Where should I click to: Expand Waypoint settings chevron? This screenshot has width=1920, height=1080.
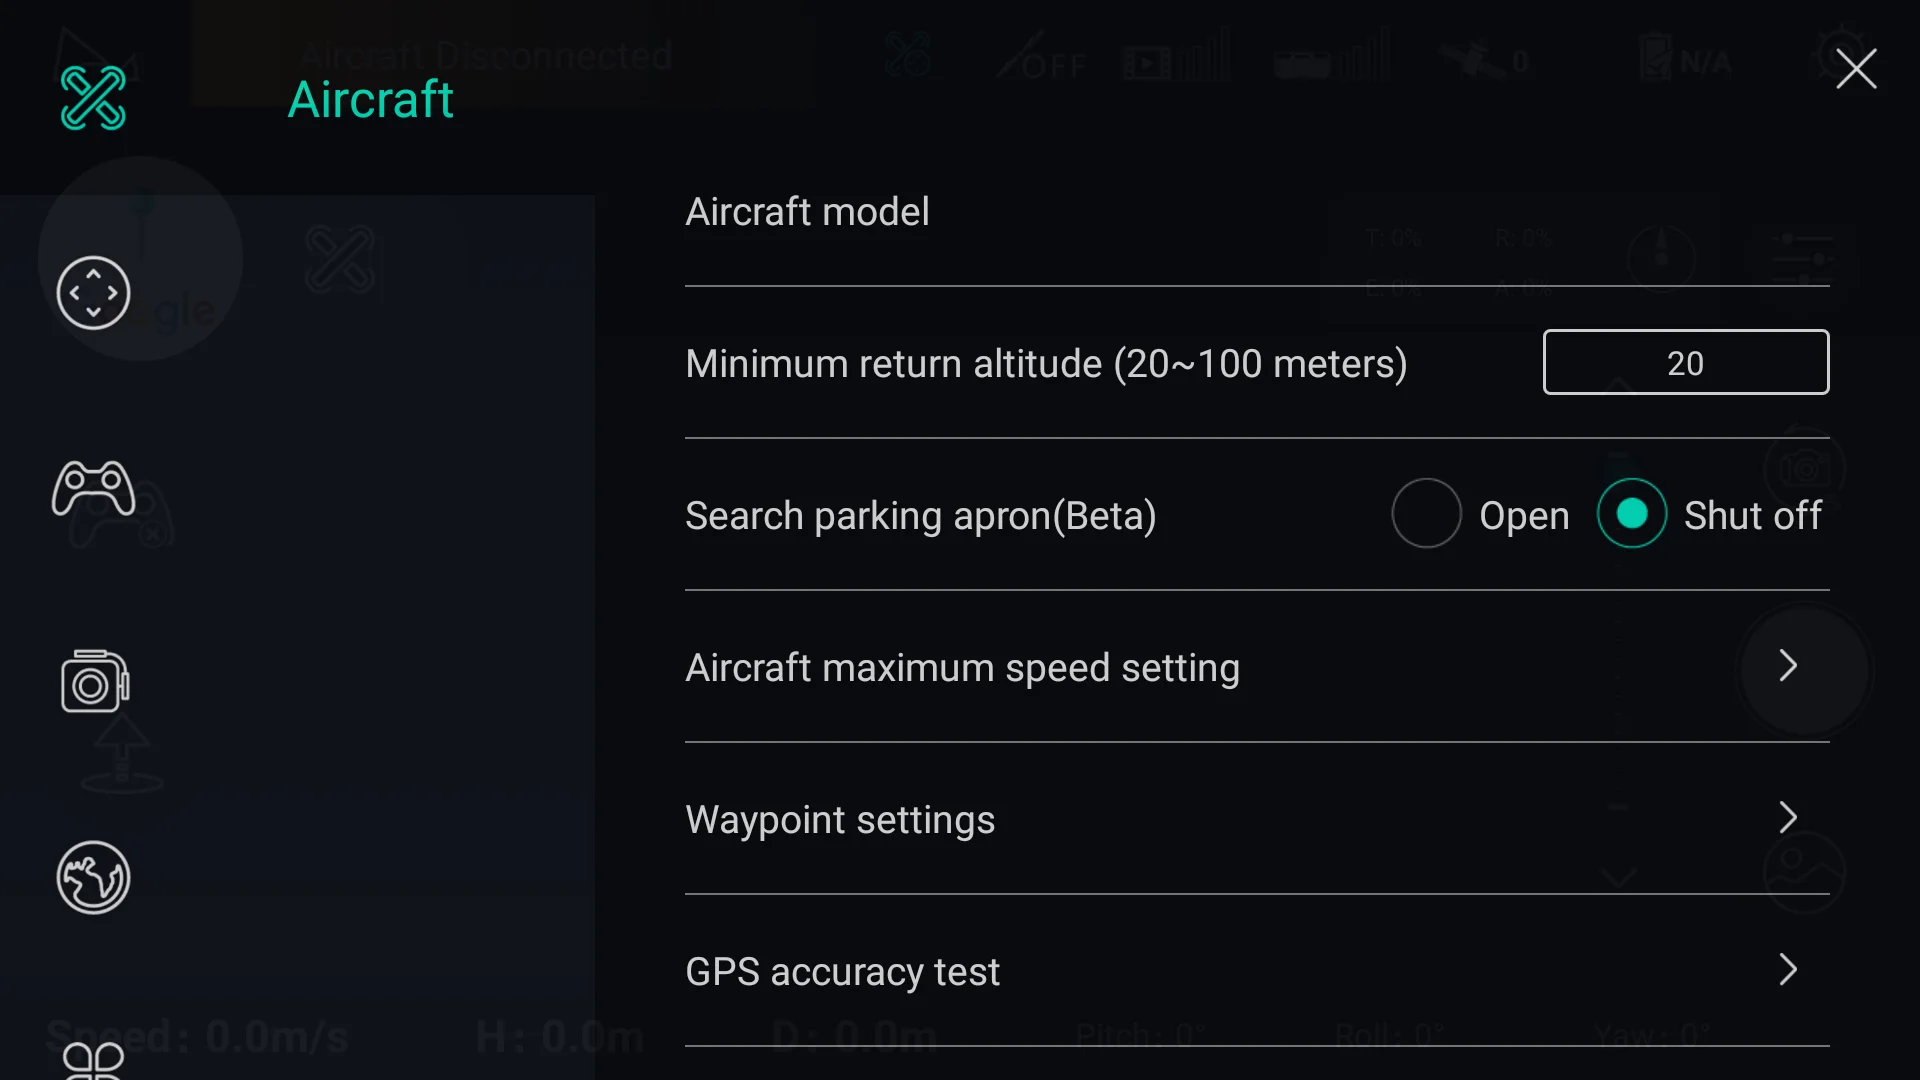1789,818
